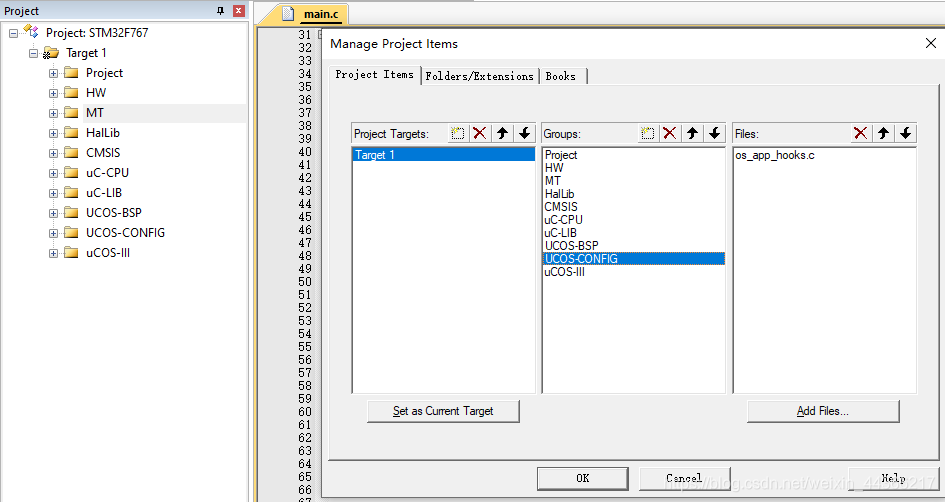Screen dimensions: 945x502
Task: Delete the selected group
Action: 670,133
